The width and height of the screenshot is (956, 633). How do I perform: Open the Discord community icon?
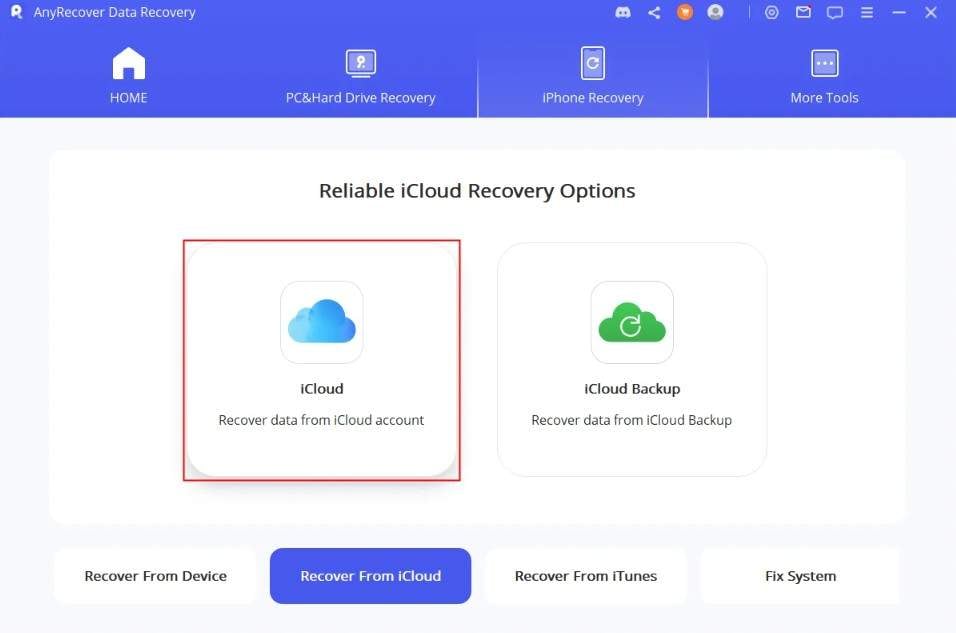[x=622, y=12]
